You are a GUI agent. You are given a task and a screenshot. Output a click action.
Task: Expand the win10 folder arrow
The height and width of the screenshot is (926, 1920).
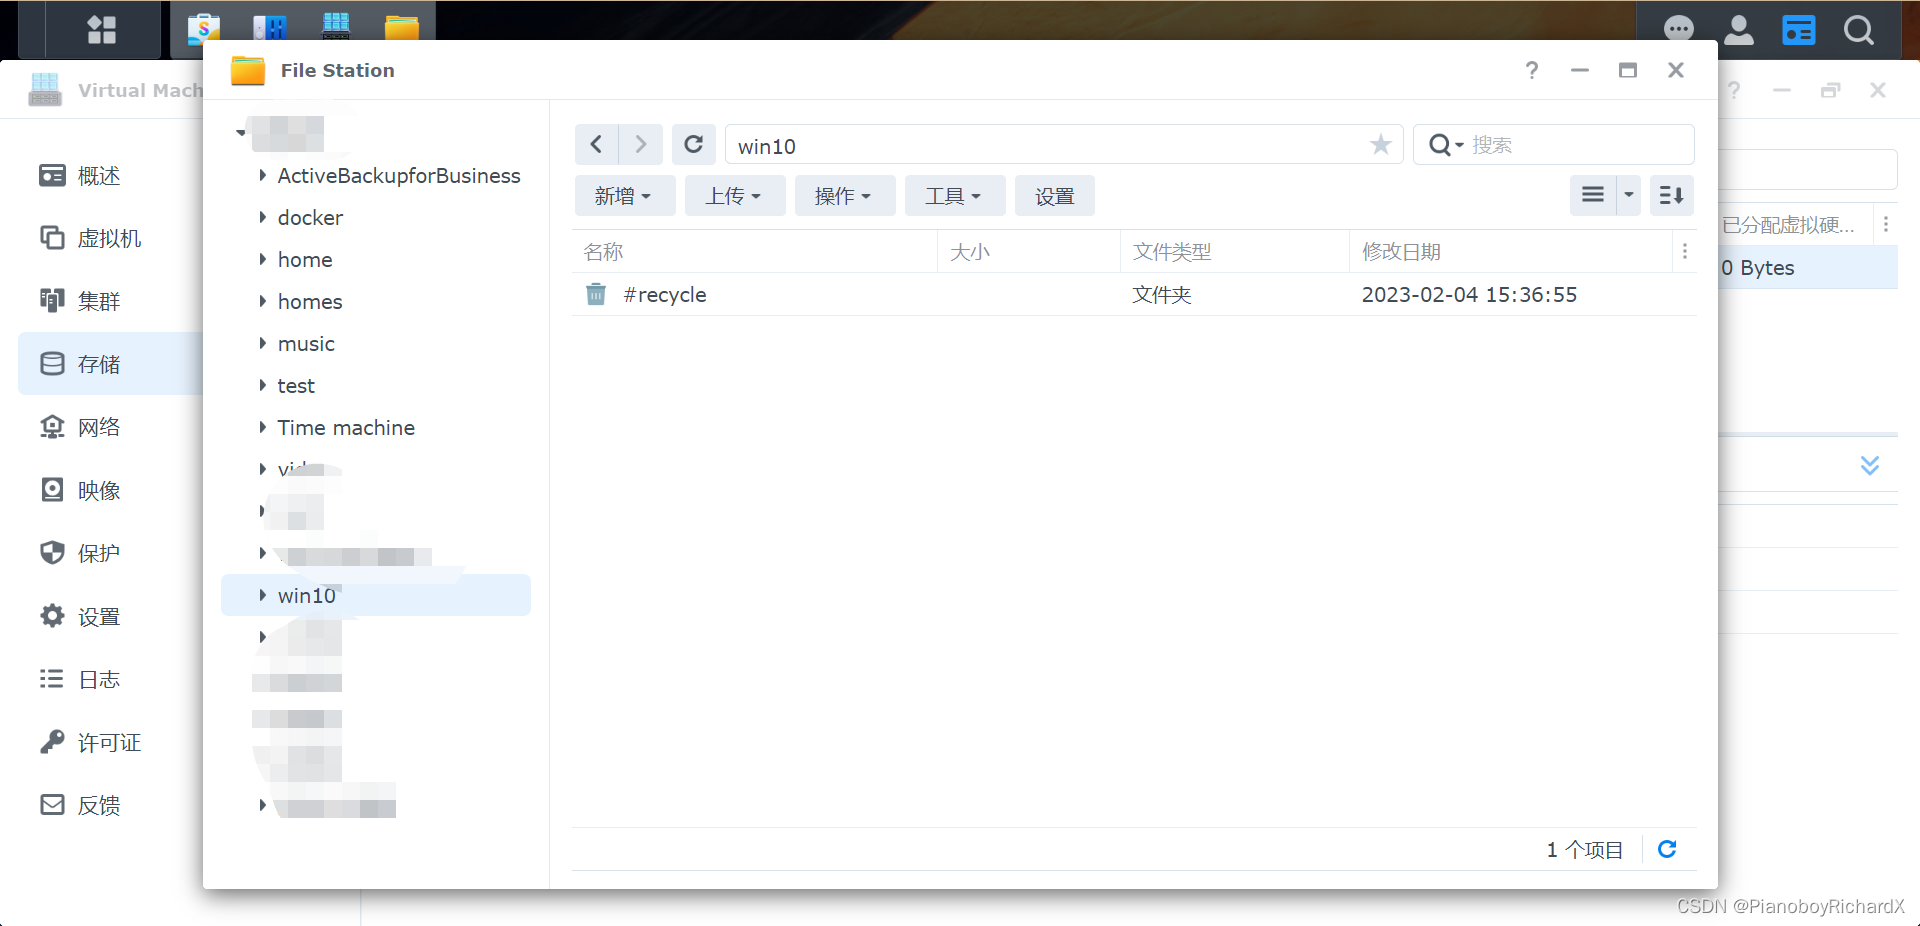point(263,595)
